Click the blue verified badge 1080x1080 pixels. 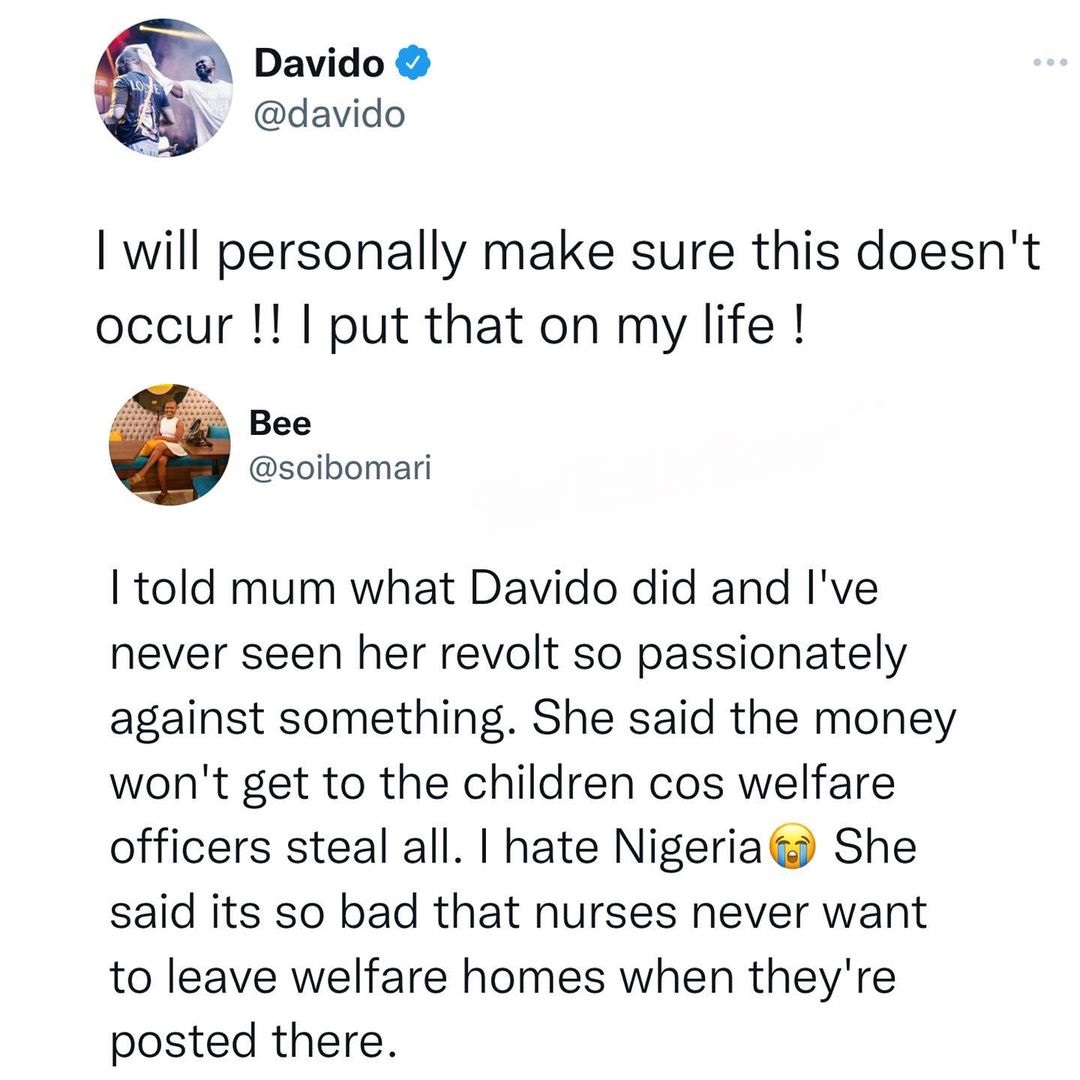pyautogui.click(x=412, y=65)
